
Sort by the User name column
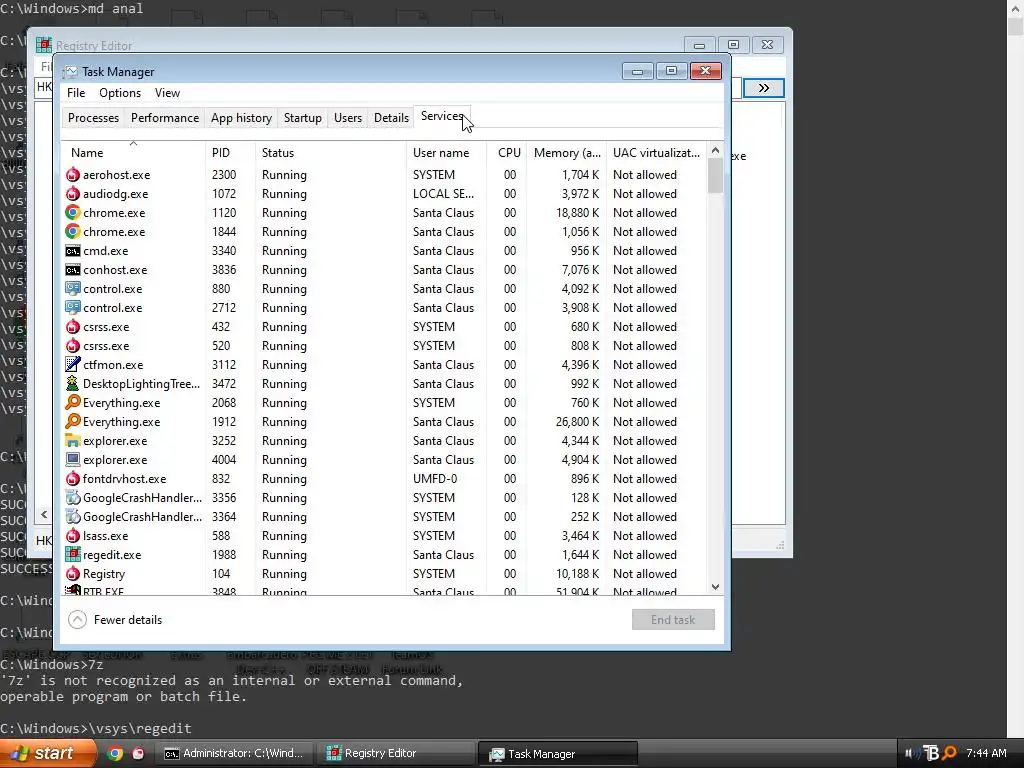pyautogui.click(x=447, y=153)
